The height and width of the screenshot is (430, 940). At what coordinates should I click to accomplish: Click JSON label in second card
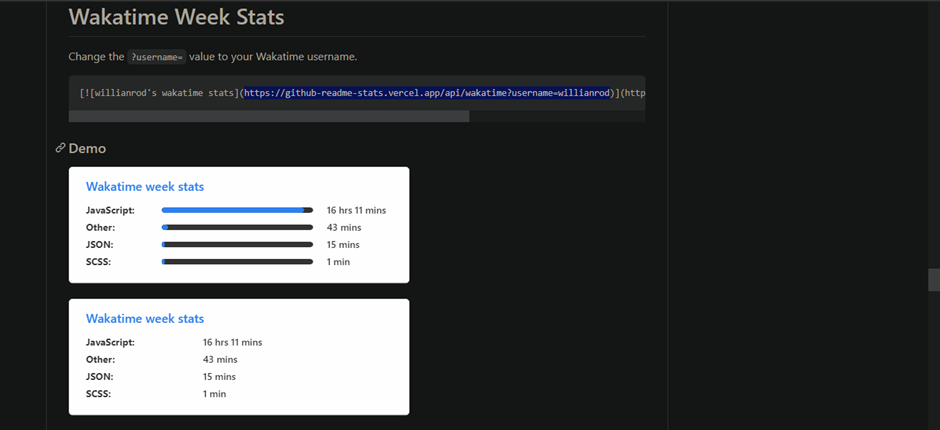pyautogui.click(x=100, y=377)
